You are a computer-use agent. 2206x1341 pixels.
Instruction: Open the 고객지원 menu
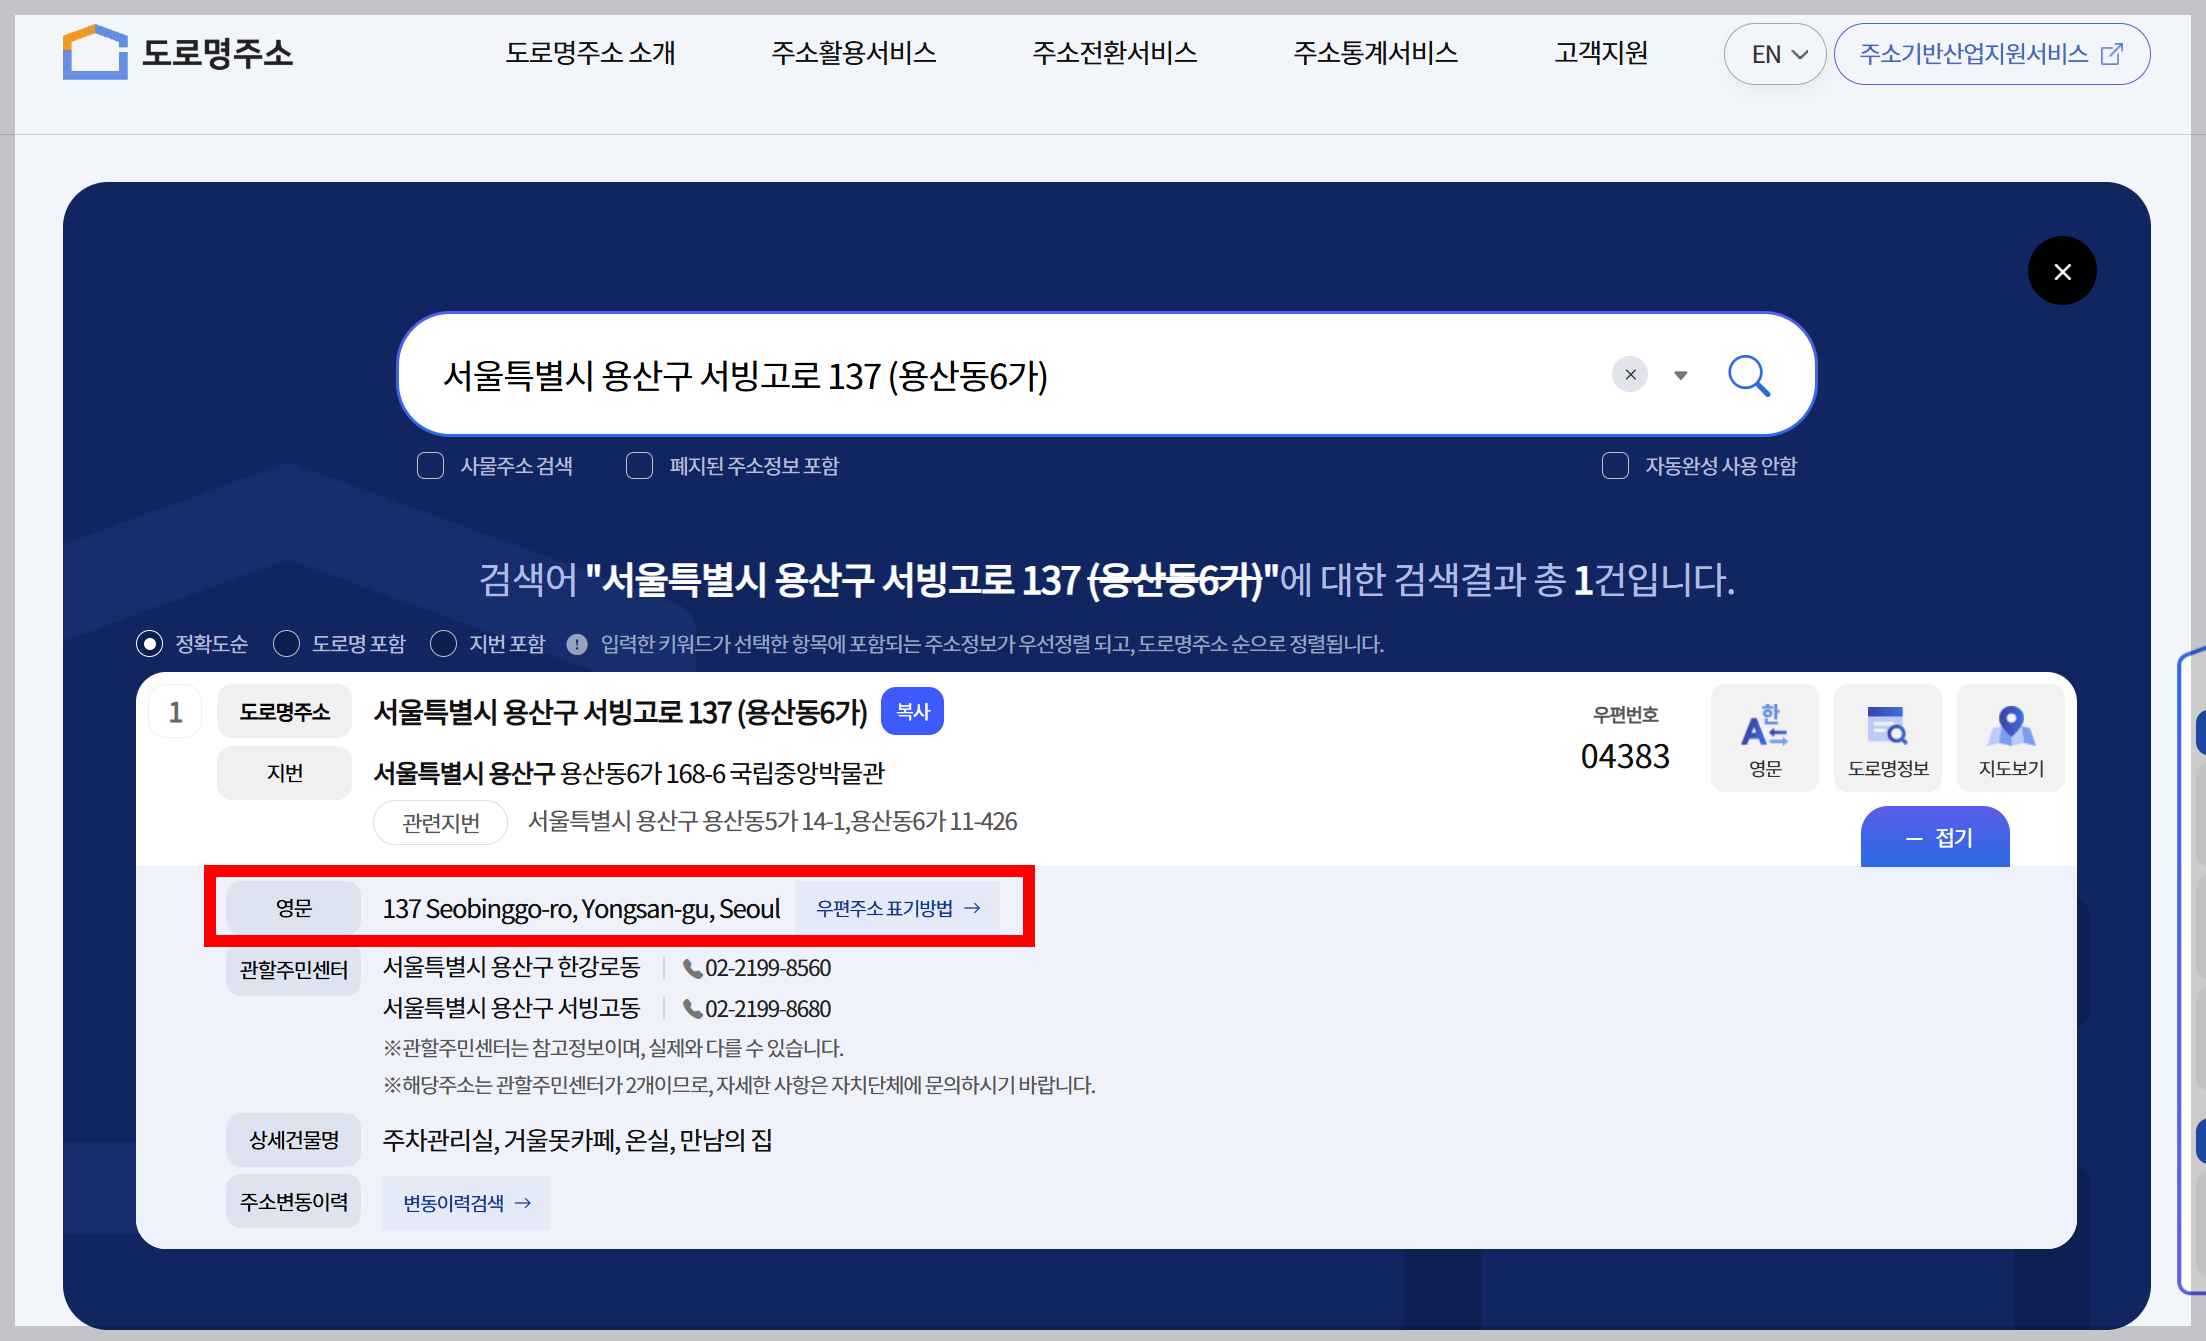point(1600,53)
